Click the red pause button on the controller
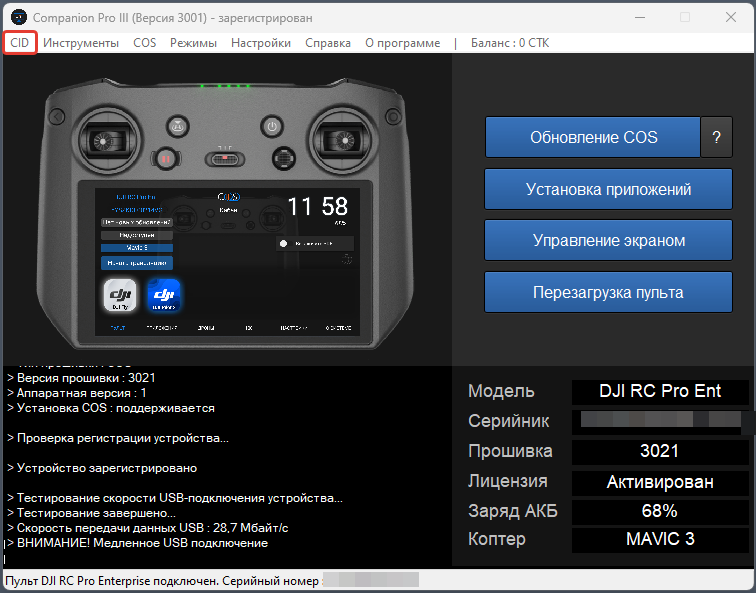This screenshot has height=593, width=756. pos(165,159)
